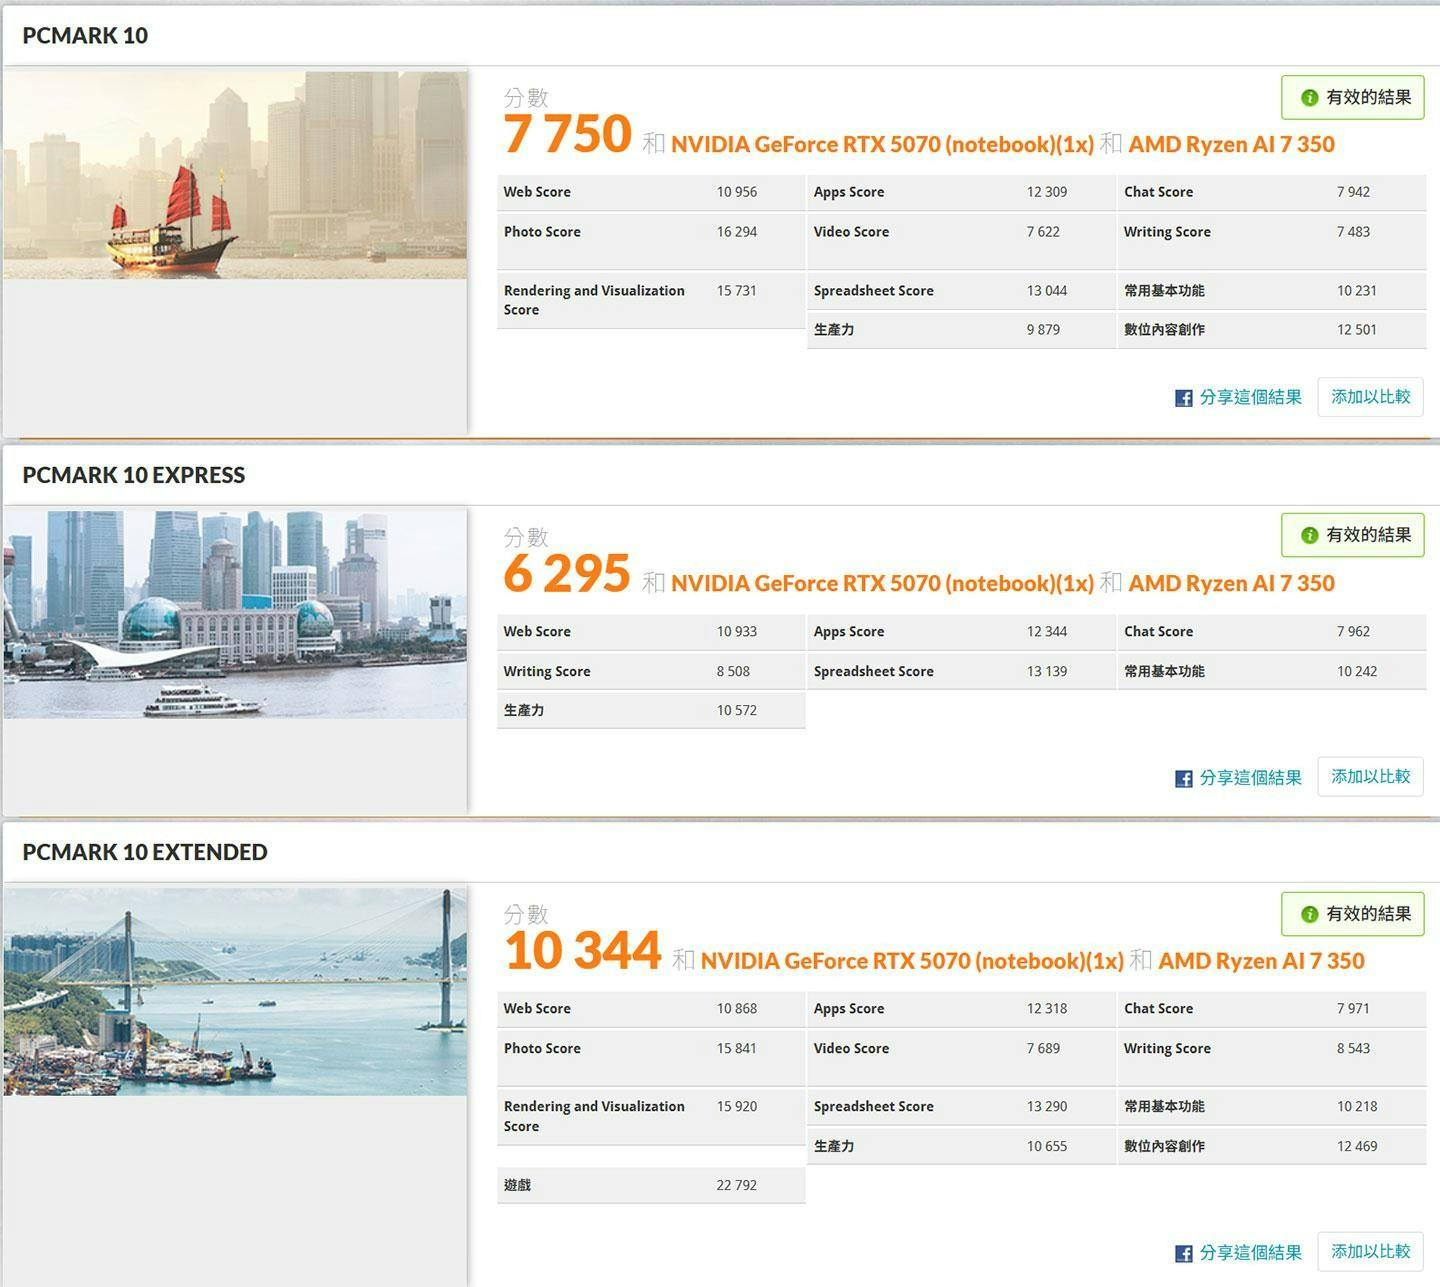Click 數位內容創作 value 12 501

pos(1357,330)
